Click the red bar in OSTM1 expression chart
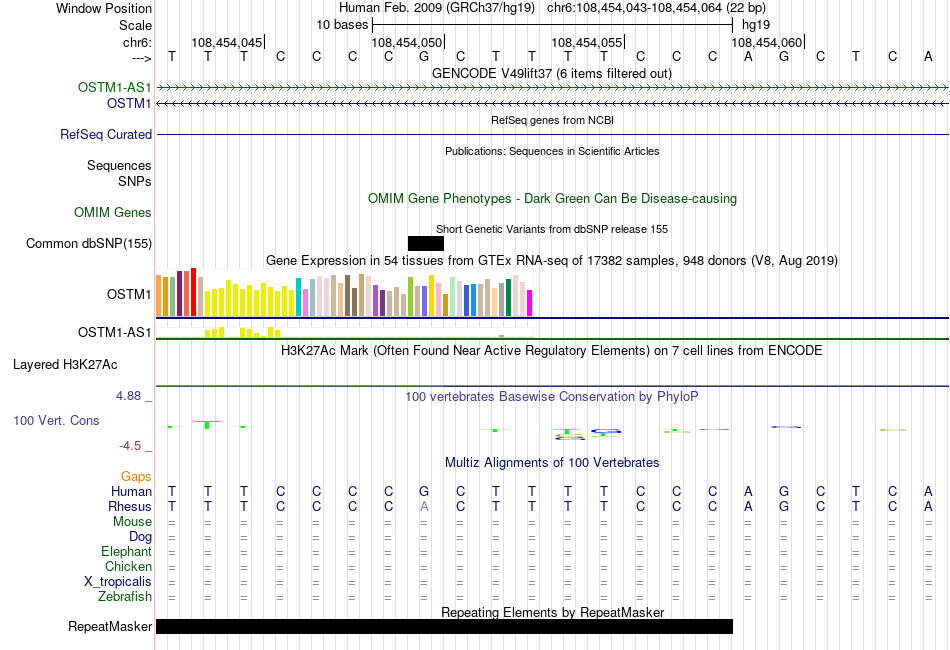Image resolution: width=950 pixels, height=650 pixels. [x=194, y=292]
